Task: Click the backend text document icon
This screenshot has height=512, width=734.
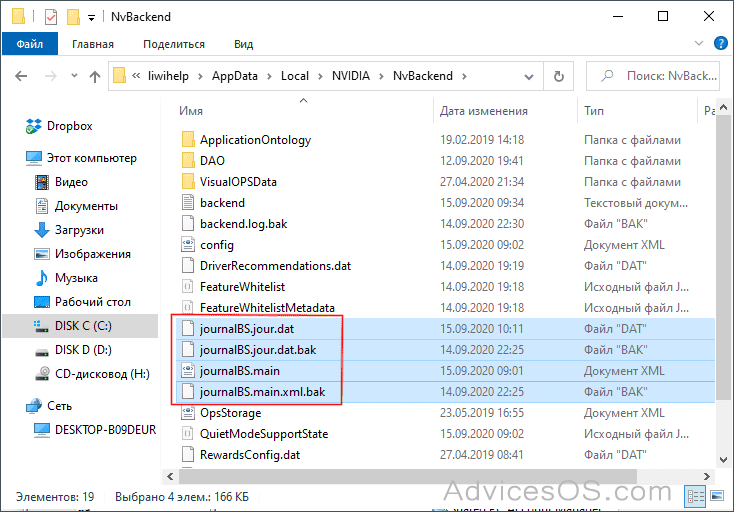Action: click(188, 203)
